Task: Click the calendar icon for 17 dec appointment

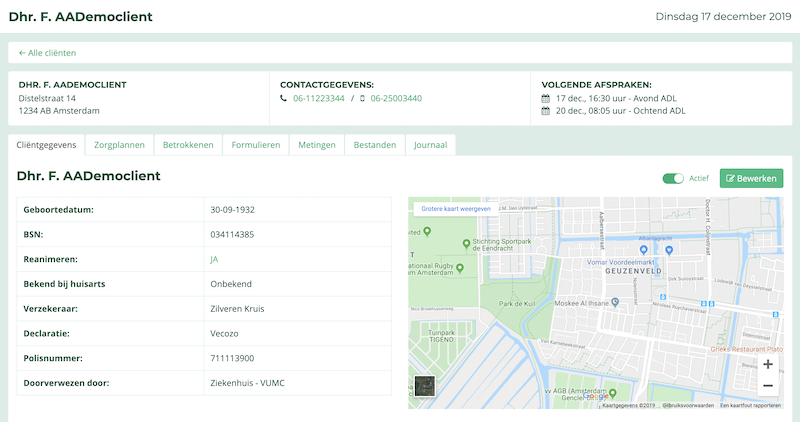Action: [x=545, y=99]
